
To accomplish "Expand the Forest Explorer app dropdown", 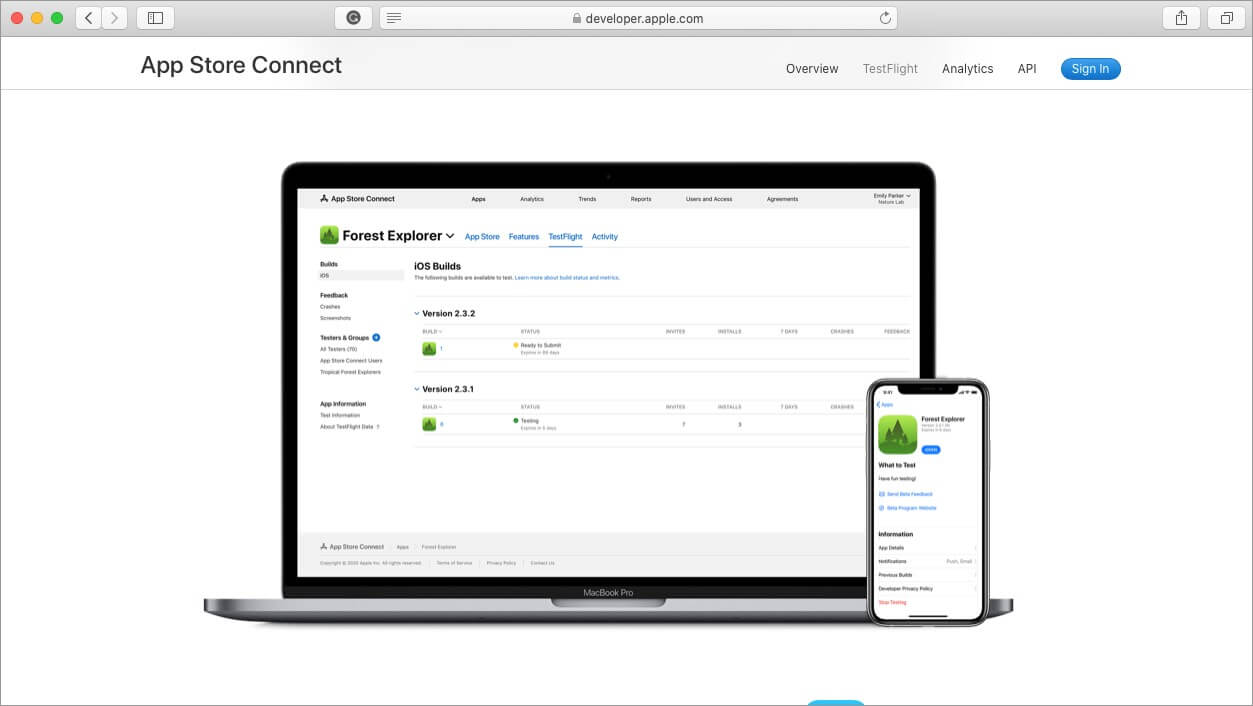I will tap(450, 236).
